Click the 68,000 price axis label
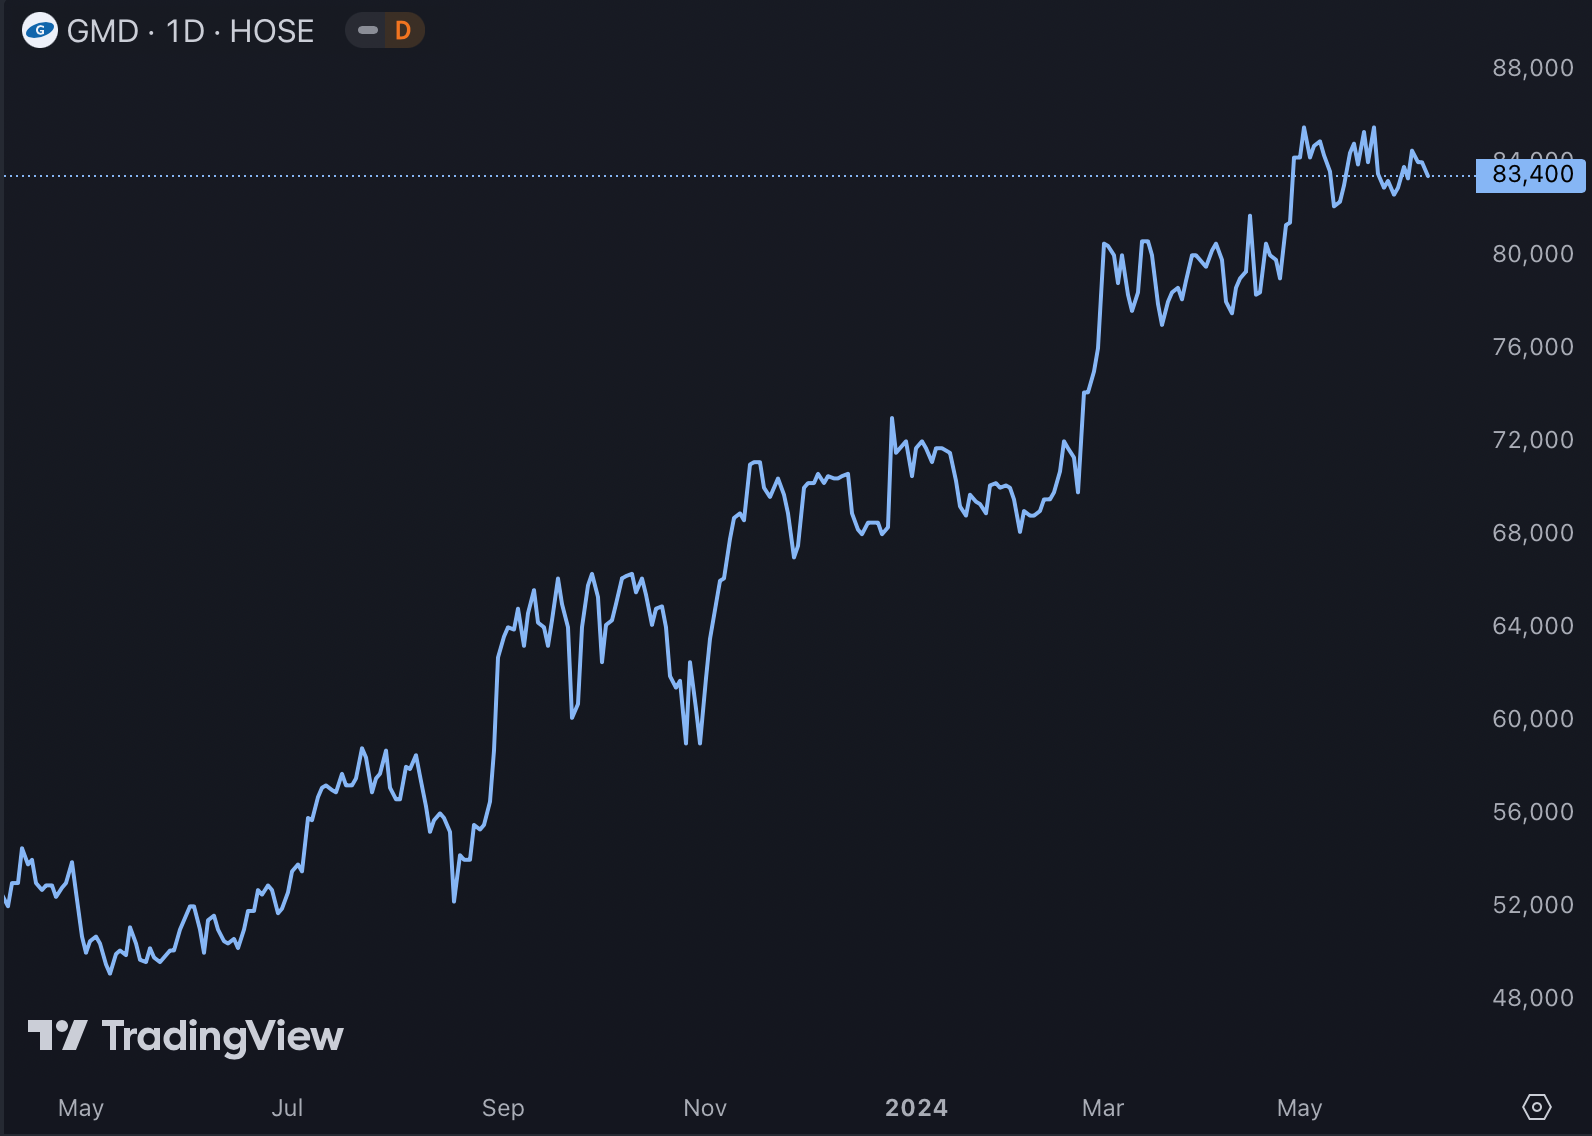The width and height of the screenshot is (1592, 1136). click(x=1533, y=533)
